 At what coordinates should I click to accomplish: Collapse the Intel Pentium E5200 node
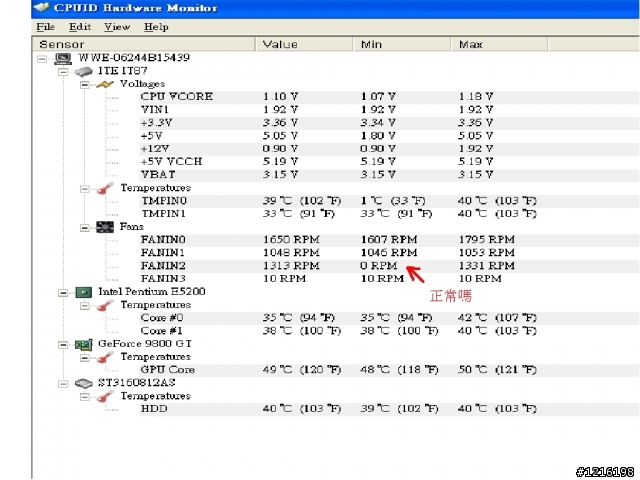pos(63,293)
